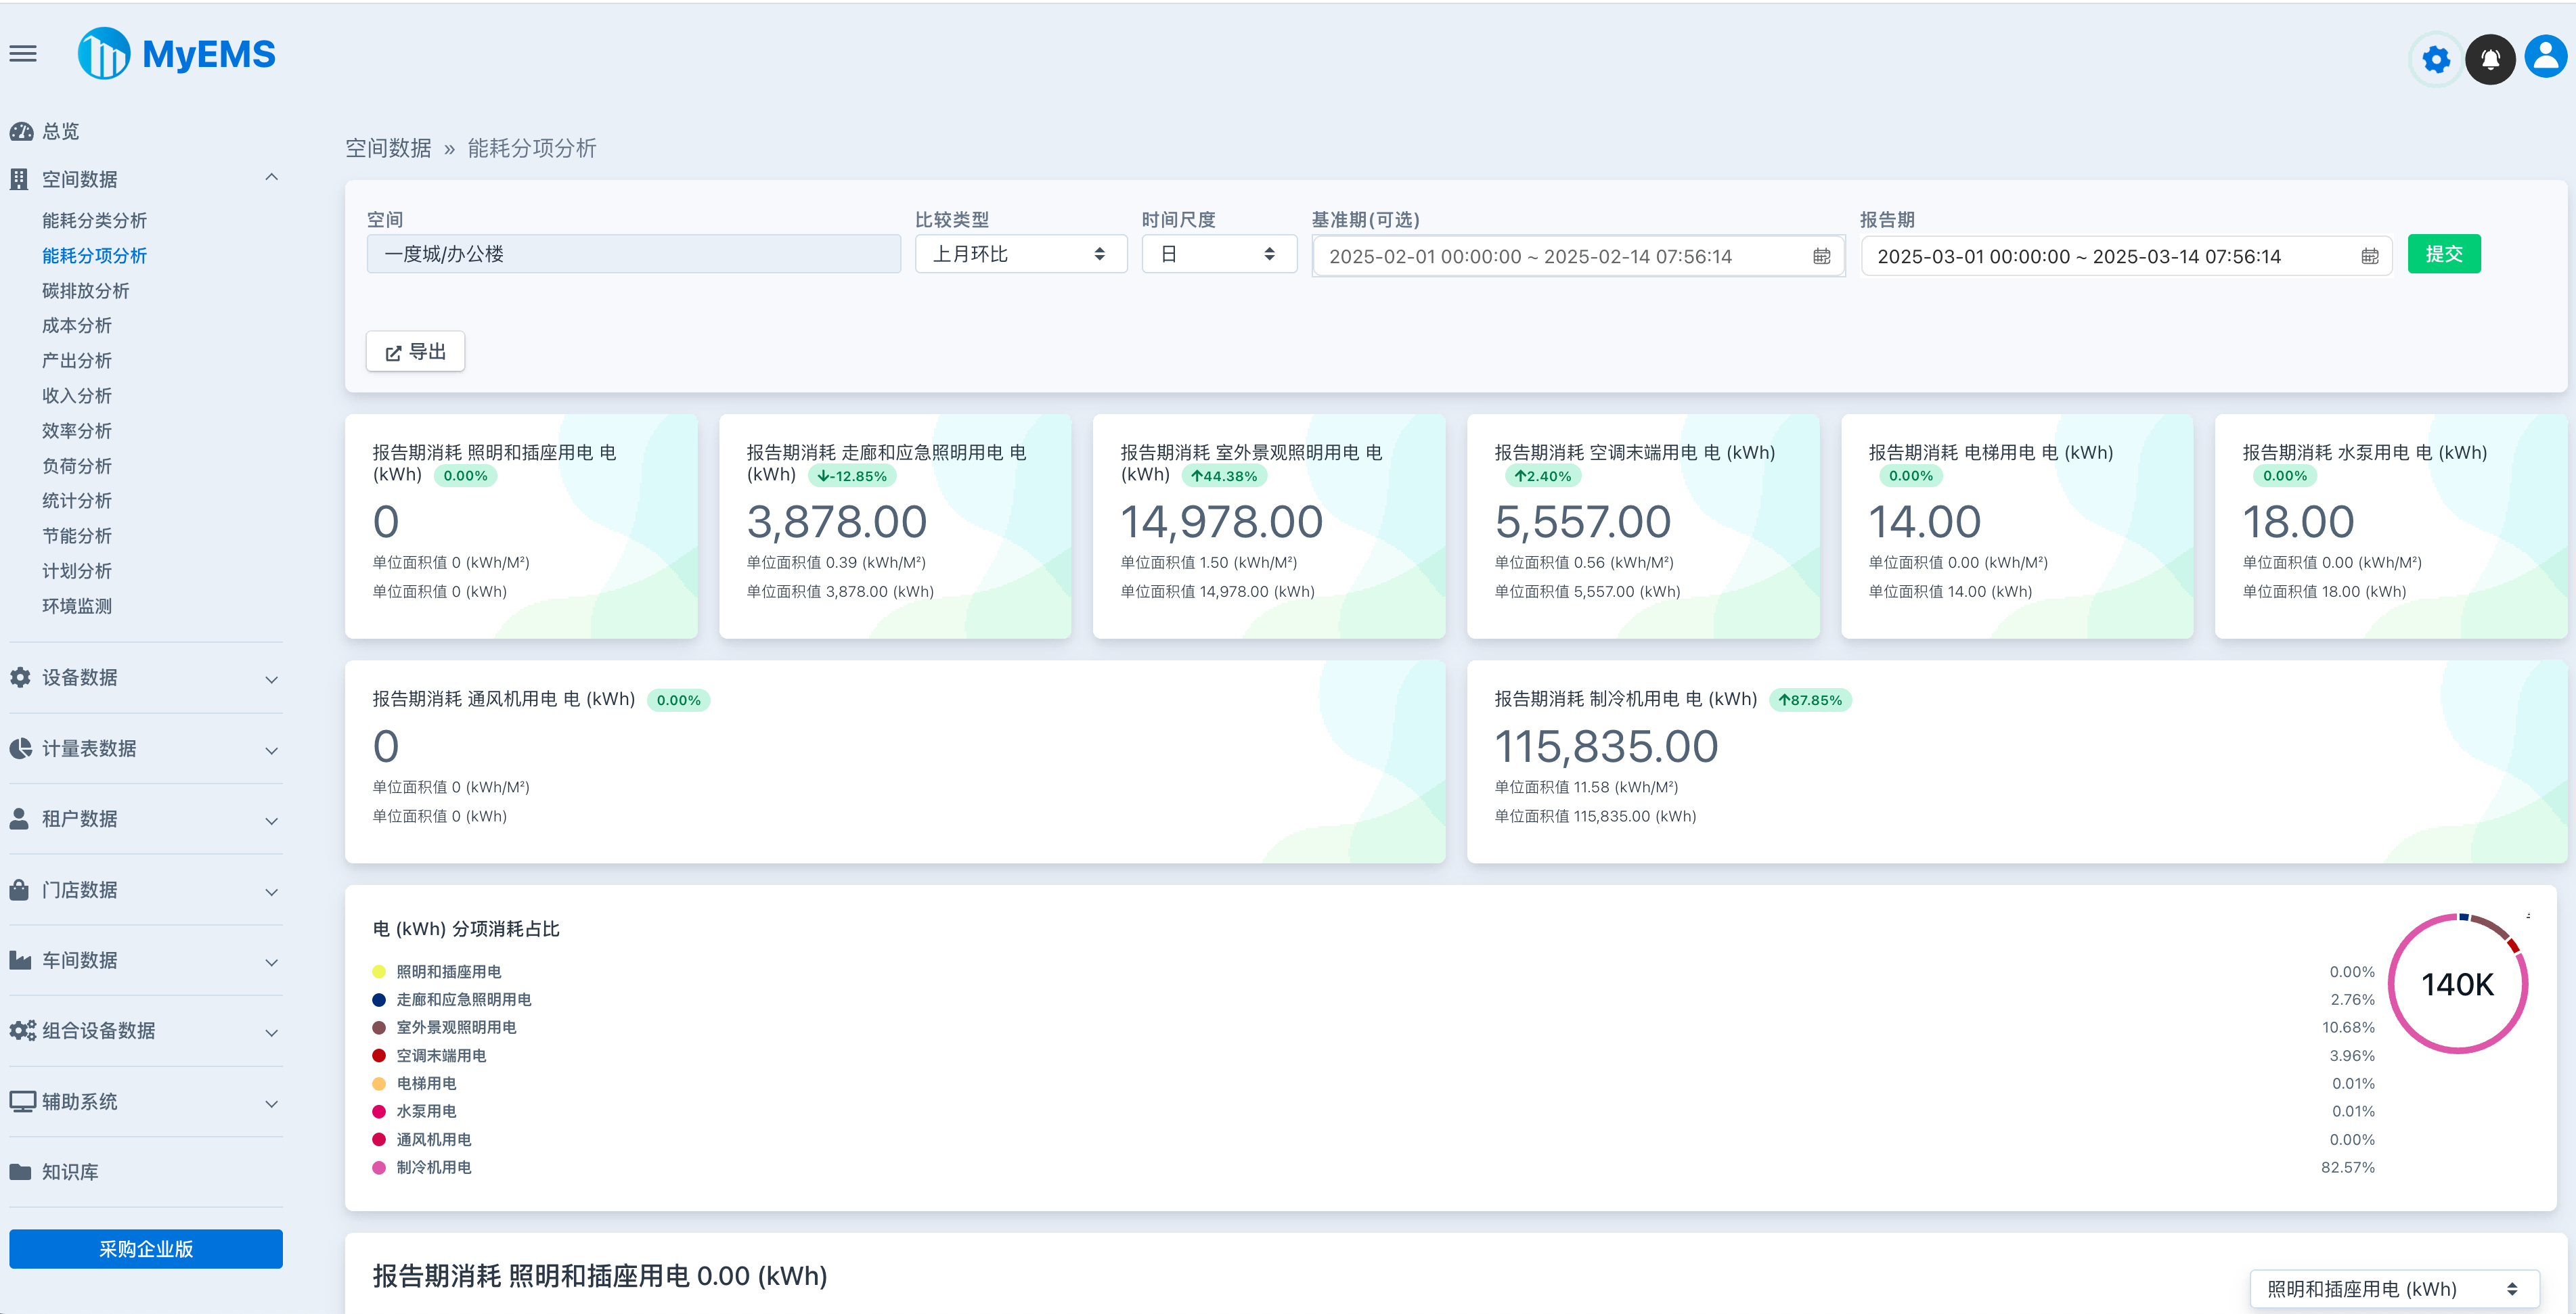Click the 提交 submit button
Viewport: 2576px width, 1314px height.
(2445, 253)
